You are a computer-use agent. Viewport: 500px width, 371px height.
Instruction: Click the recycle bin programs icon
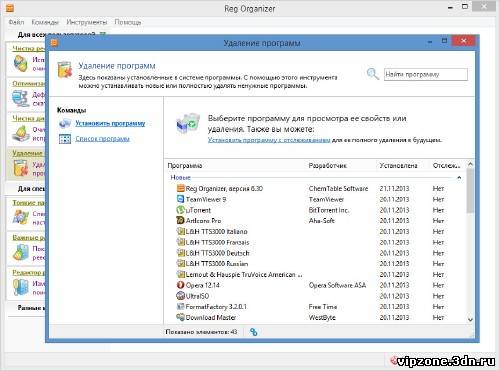(188, 123)
